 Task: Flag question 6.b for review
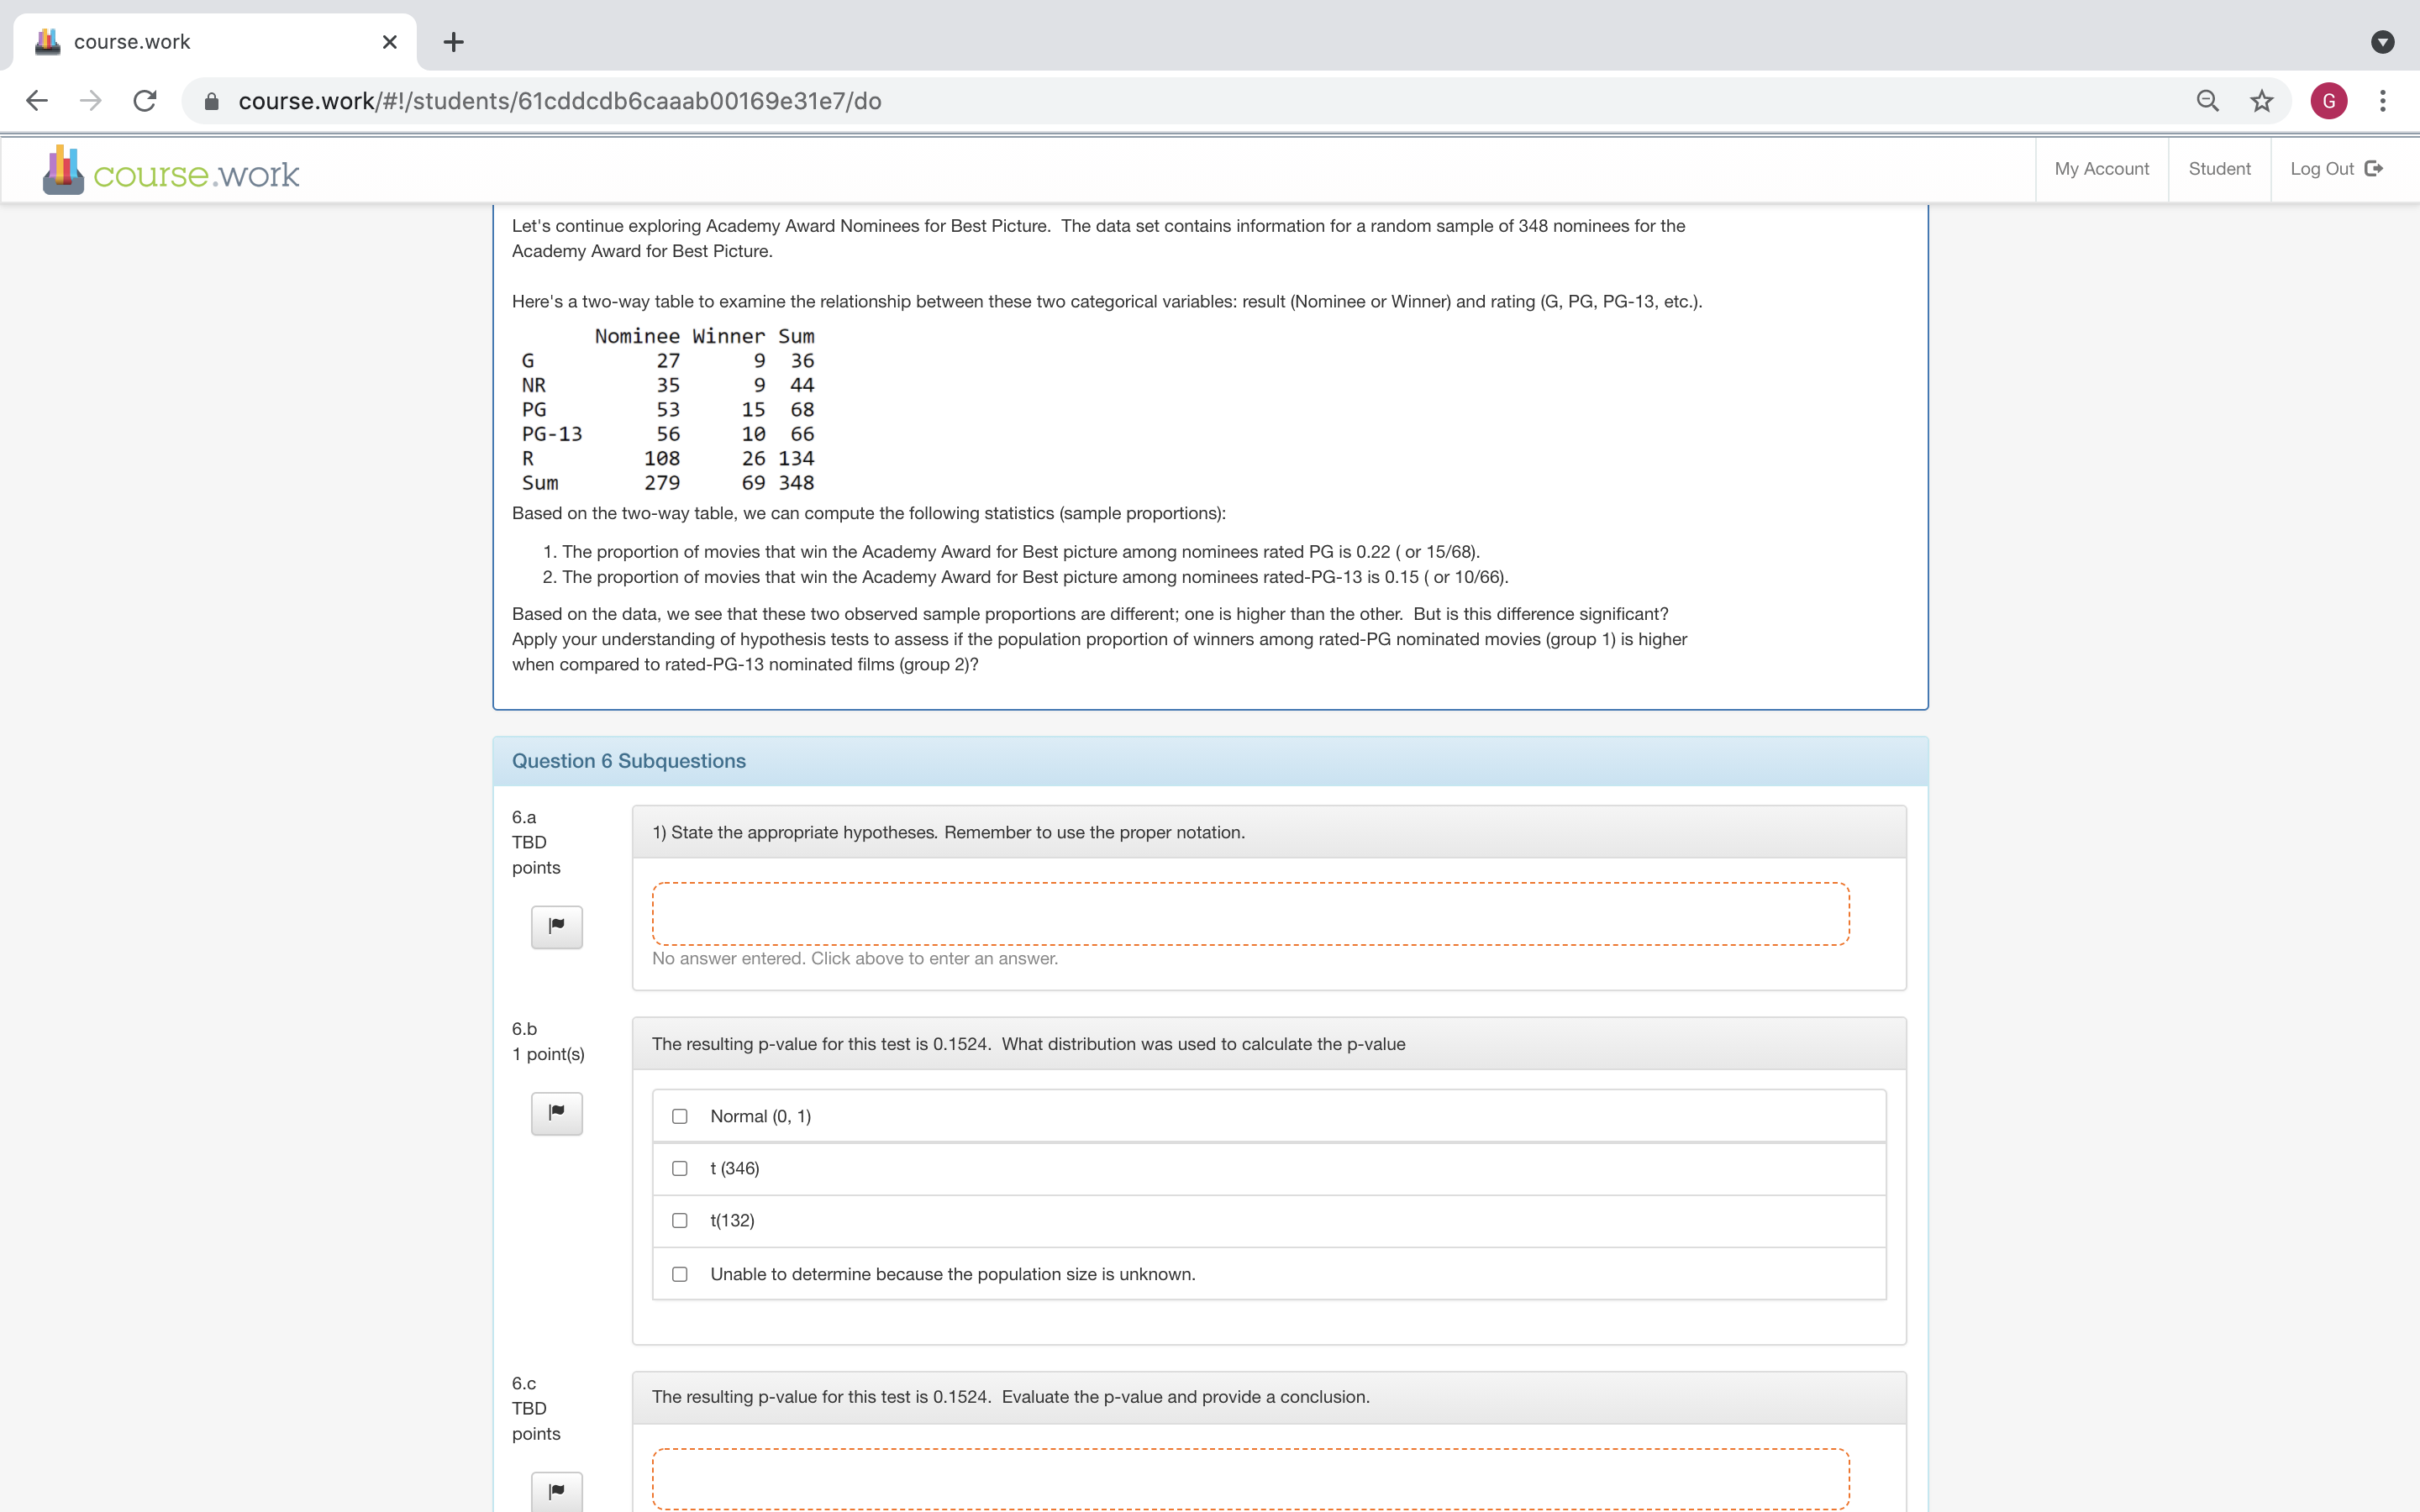pos(556,1112)
